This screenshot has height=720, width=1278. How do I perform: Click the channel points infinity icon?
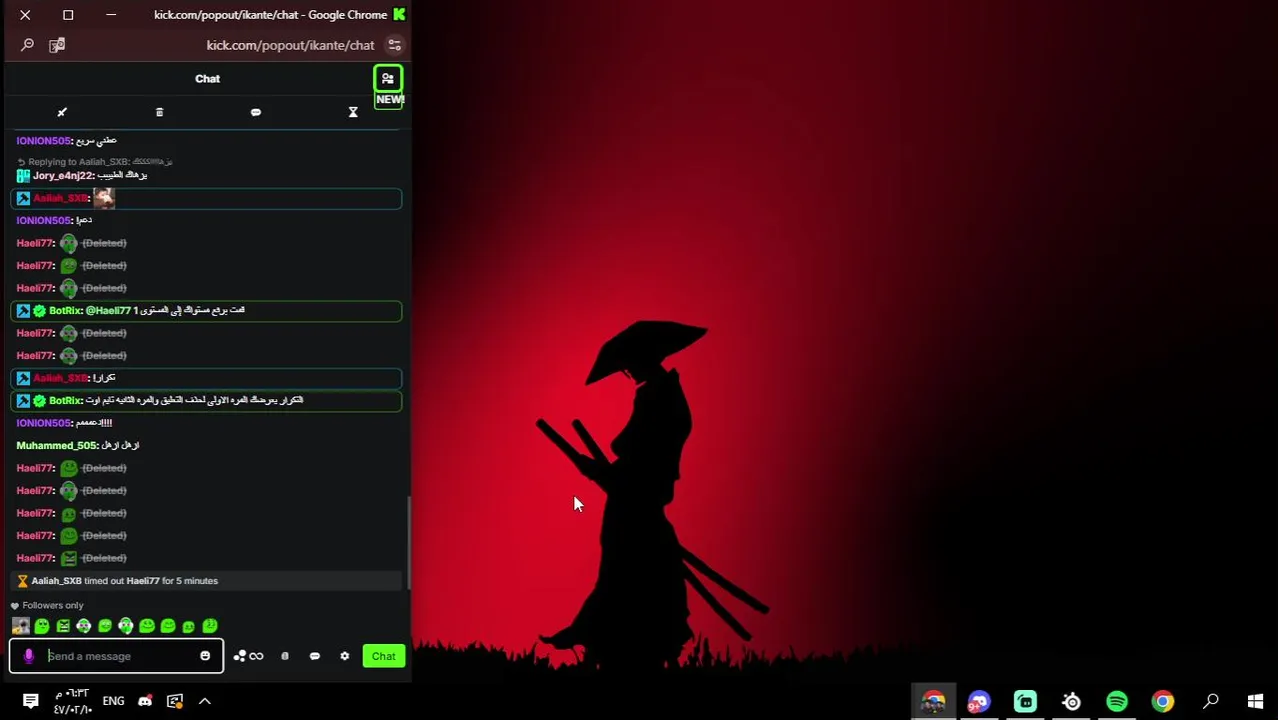point(249,656)
